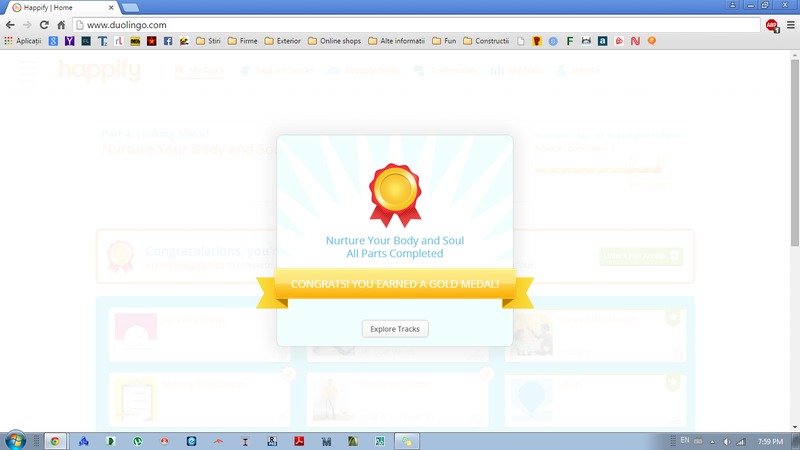Click the network signal tray icon
800x450 pixels.
click(741, 442)
